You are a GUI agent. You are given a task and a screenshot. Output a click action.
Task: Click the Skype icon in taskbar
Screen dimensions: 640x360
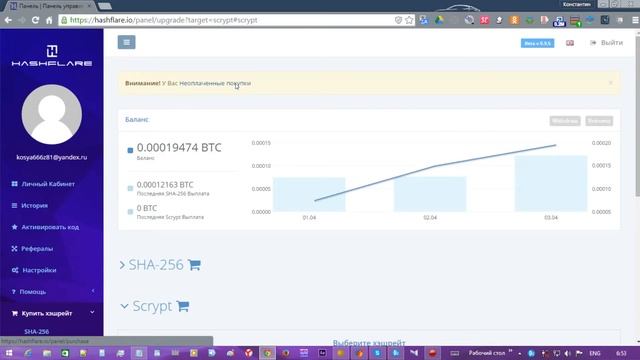[x=377, y=353]
